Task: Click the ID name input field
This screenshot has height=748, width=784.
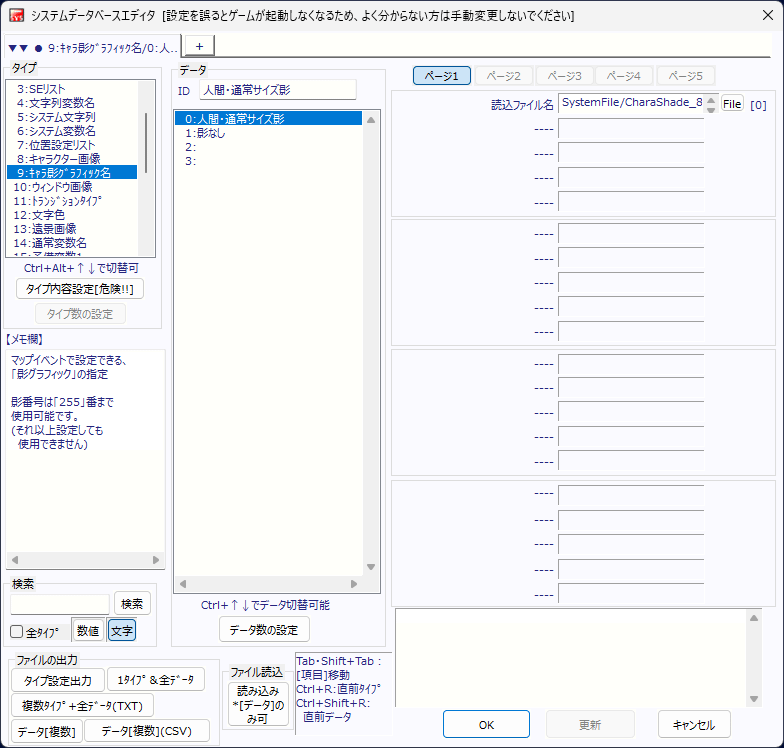Action: click(277, 90)
